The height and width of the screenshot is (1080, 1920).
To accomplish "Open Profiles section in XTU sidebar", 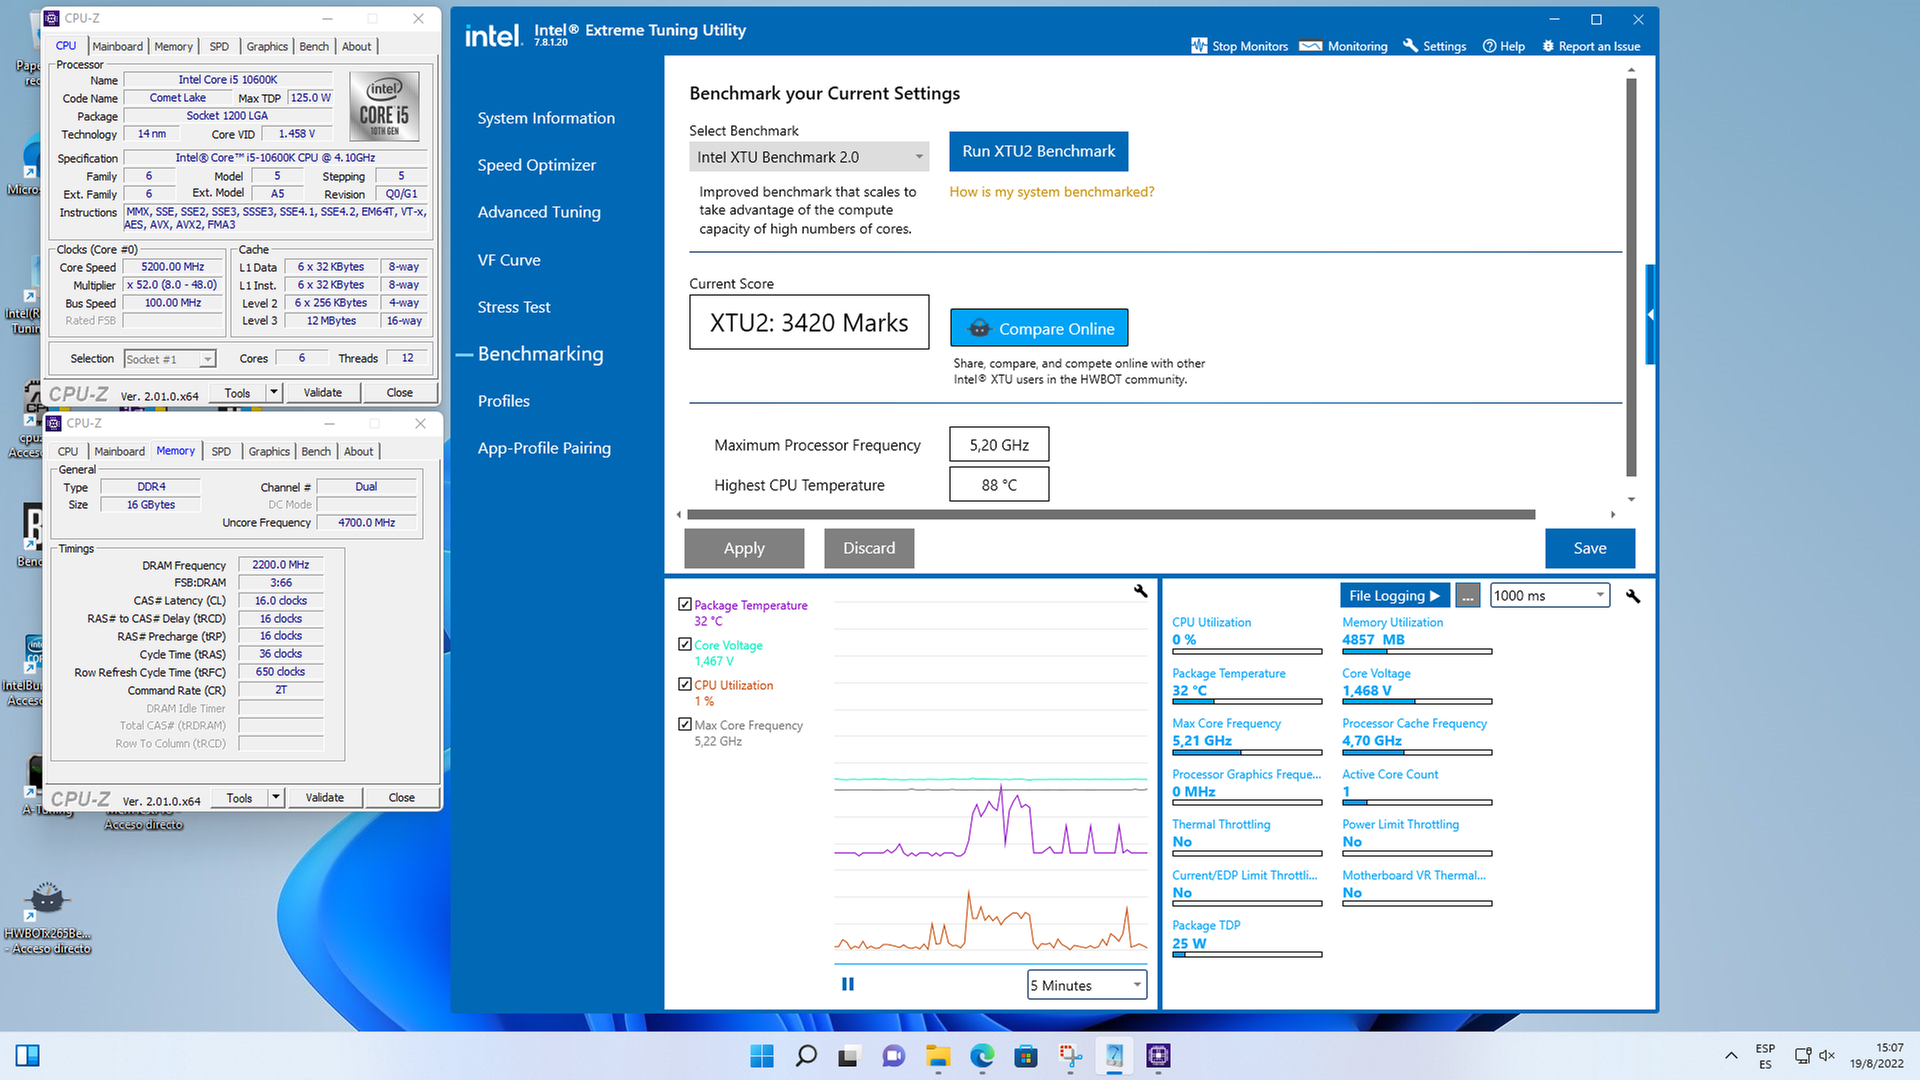I will coord(503,401).
